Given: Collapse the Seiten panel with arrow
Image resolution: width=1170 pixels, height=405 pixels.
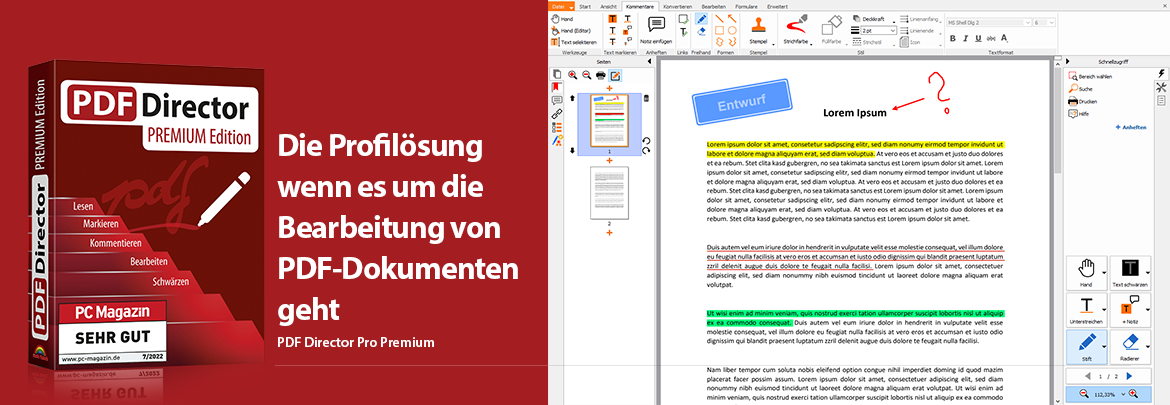Looking at the screenshot, I should [x=648, y=62].
